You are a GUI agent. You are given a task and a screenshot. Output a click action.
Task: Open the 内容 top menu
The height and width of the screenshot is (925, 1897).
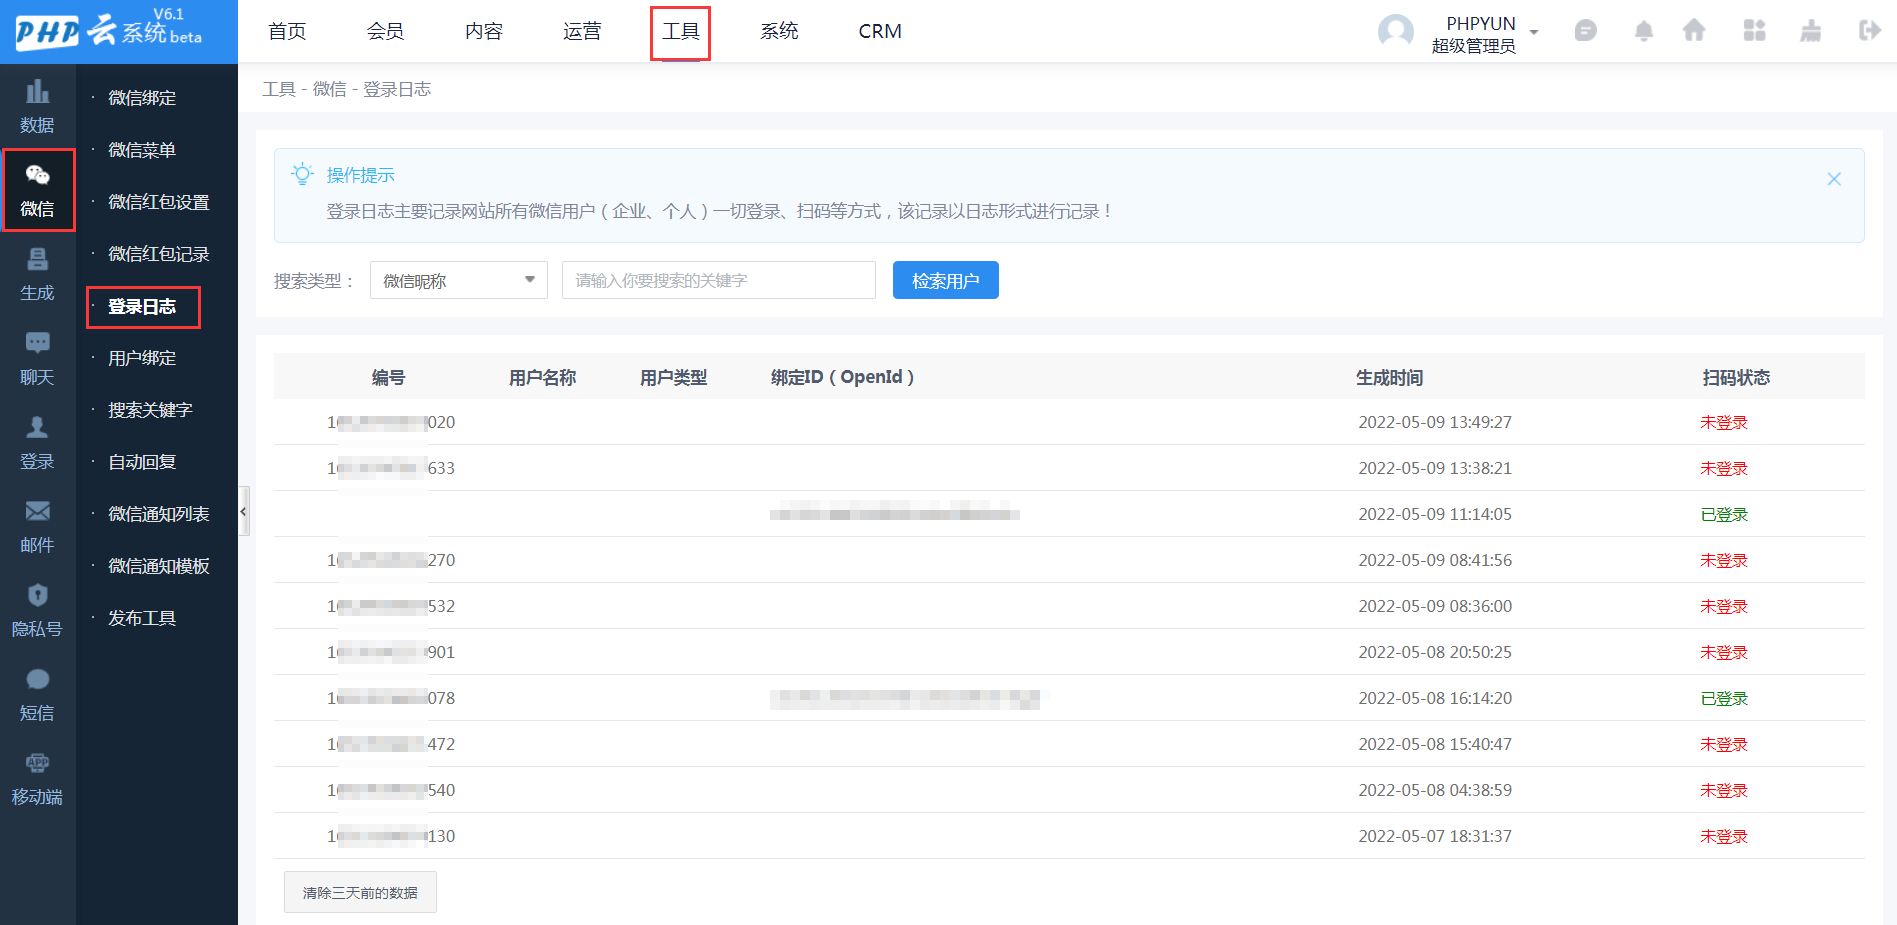click(x=484, y=31)
